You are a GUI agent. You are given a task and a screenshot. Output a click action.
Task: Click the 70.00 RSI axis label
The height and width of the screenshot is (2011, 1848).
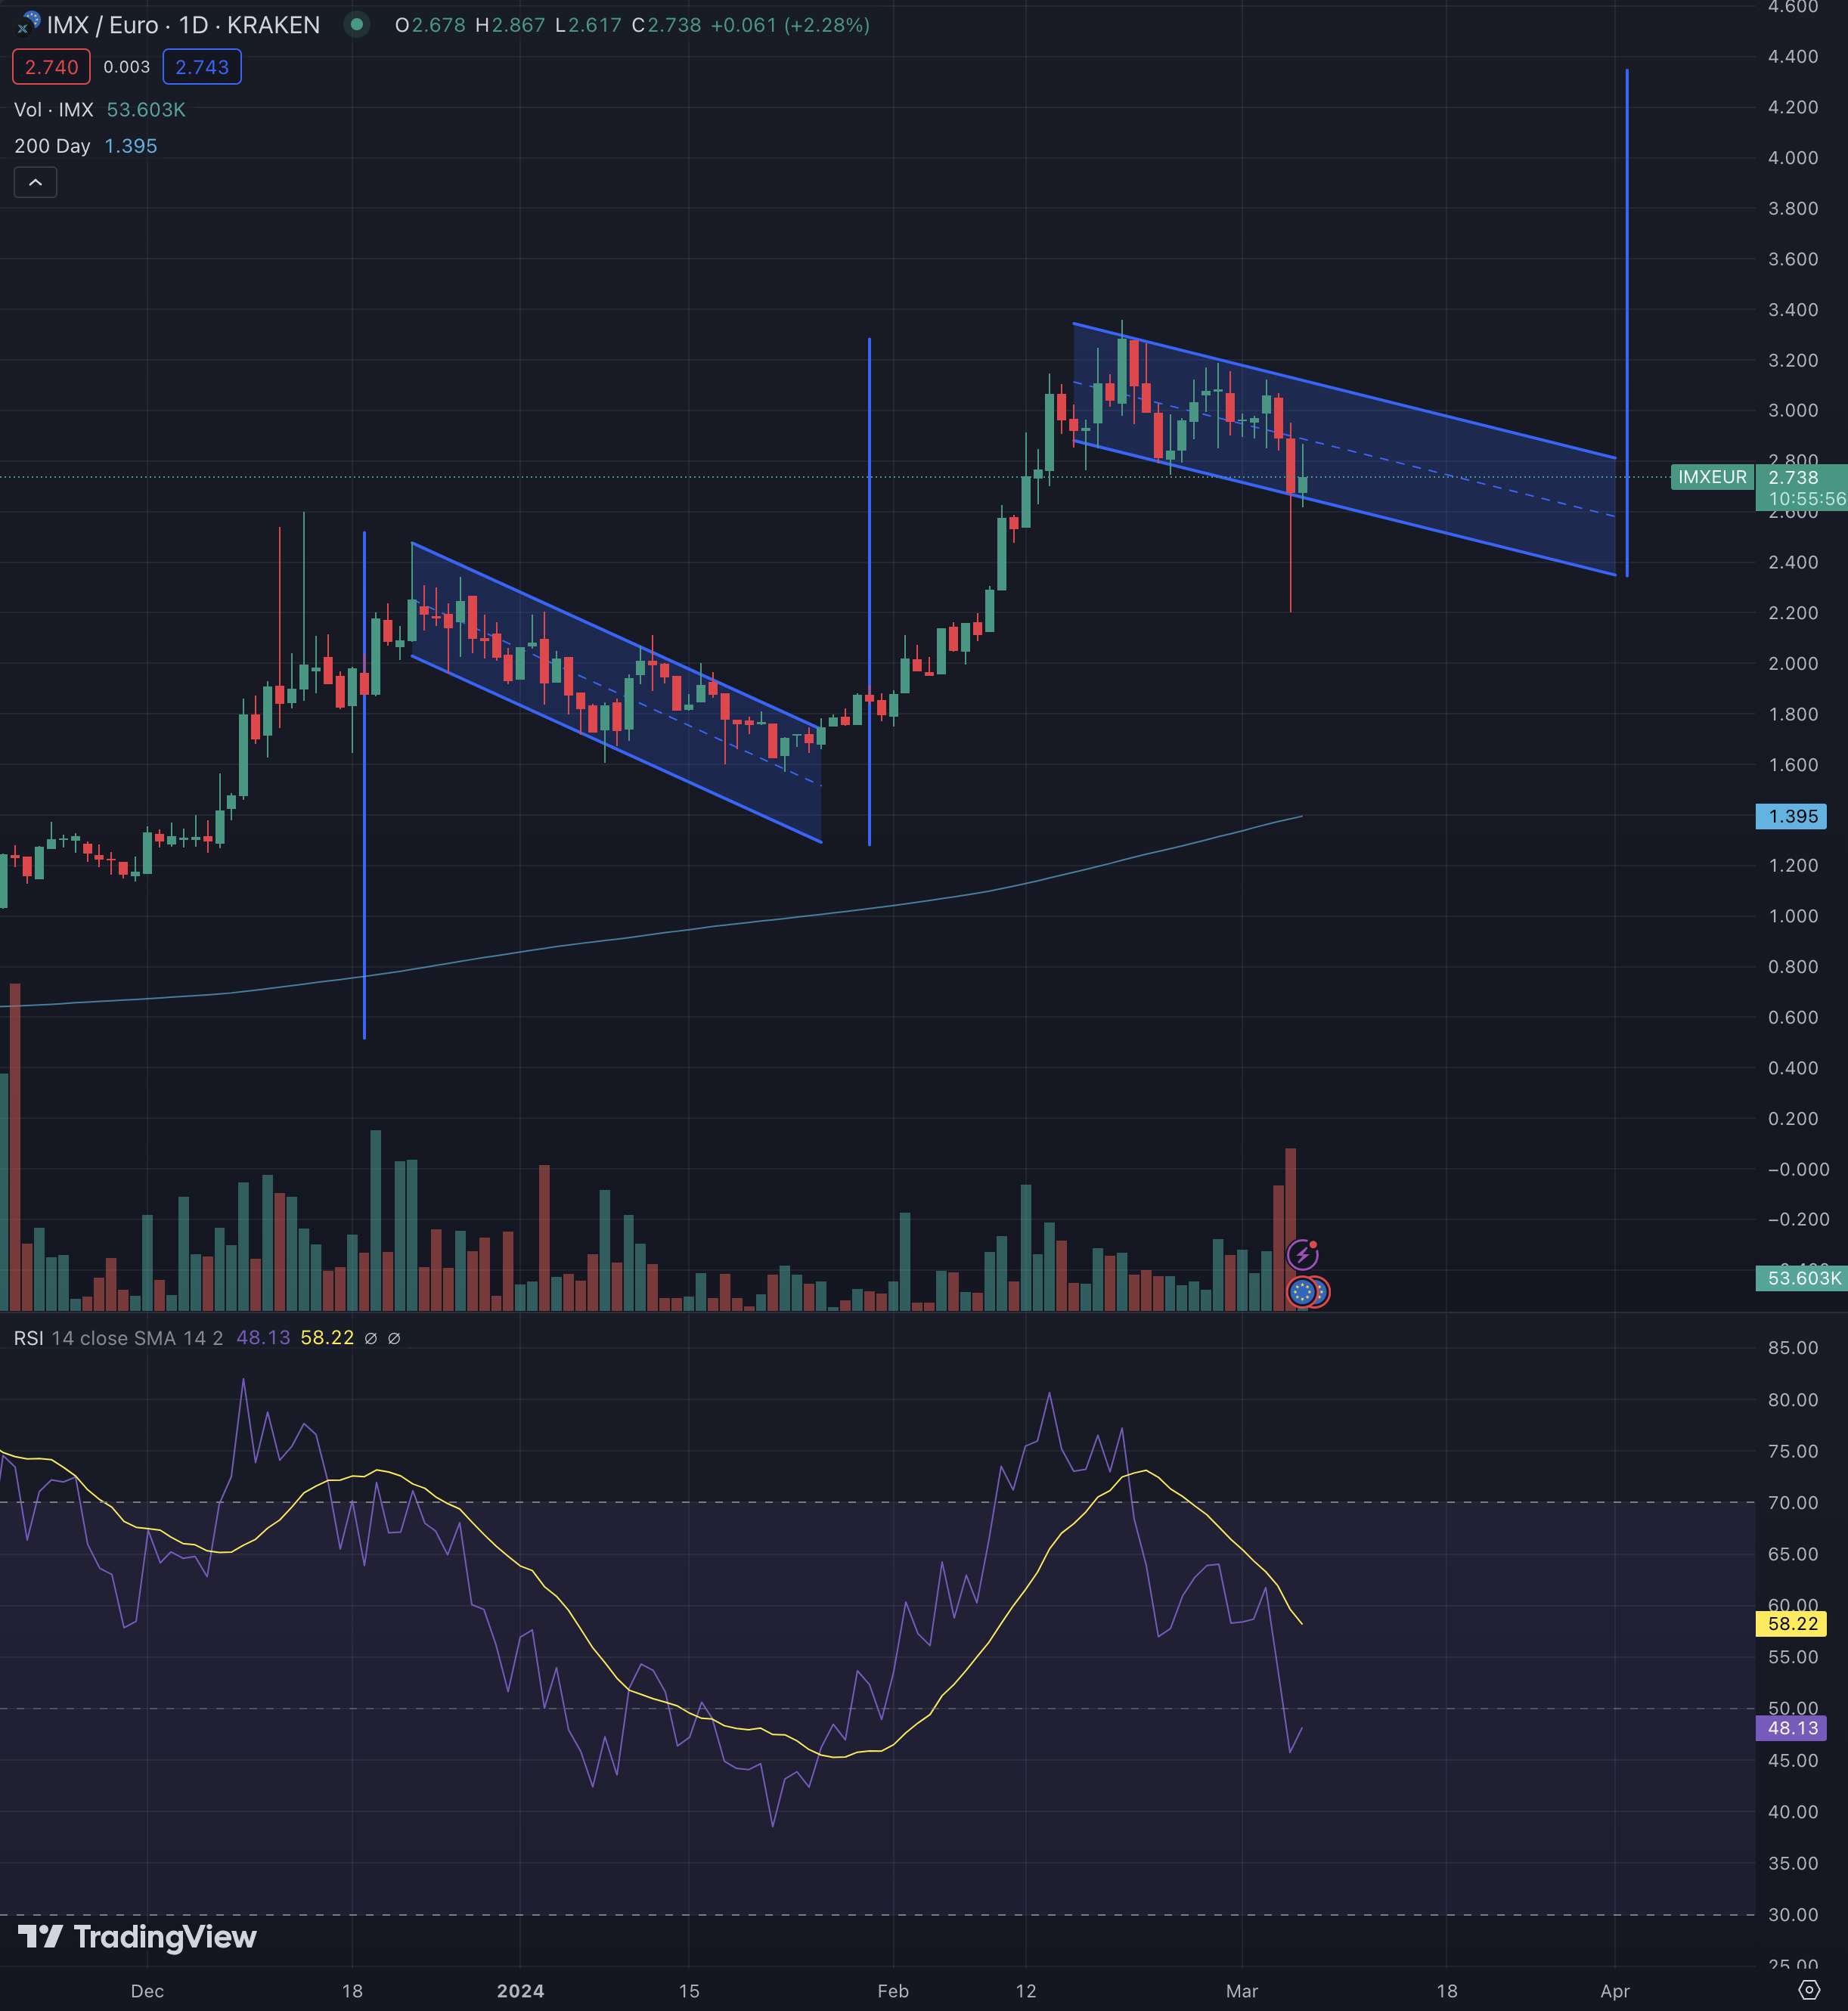click(1793, 1502)
